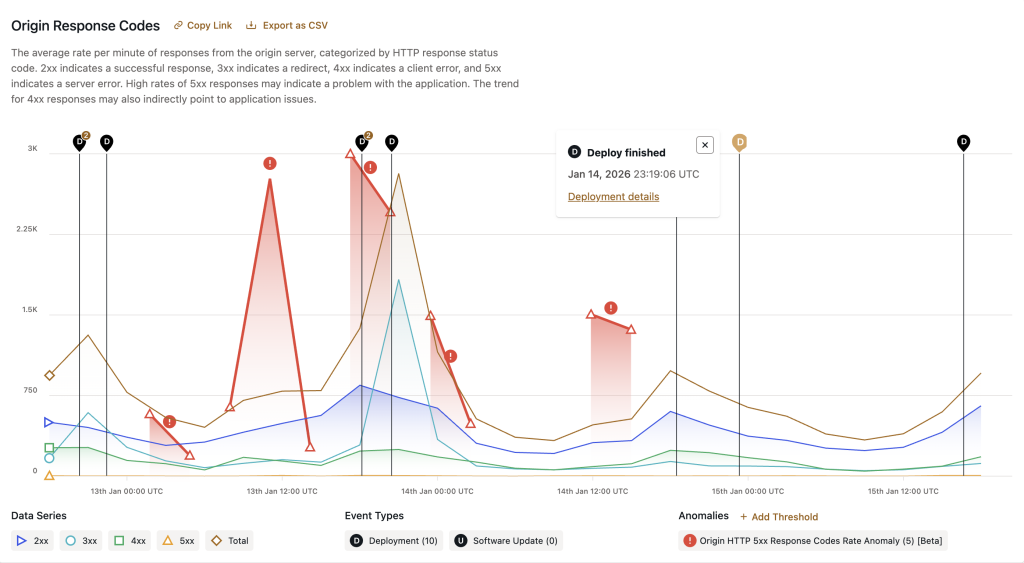Hide the 4xx data series
Viewport: 1024px width, 563px height.
pos(130,541)
